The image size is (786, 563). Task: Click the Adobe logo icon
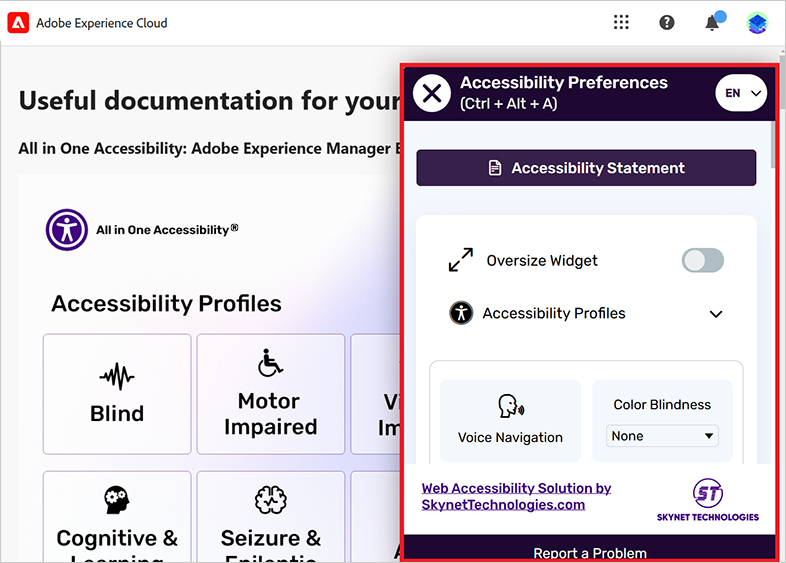click(18, 22)
